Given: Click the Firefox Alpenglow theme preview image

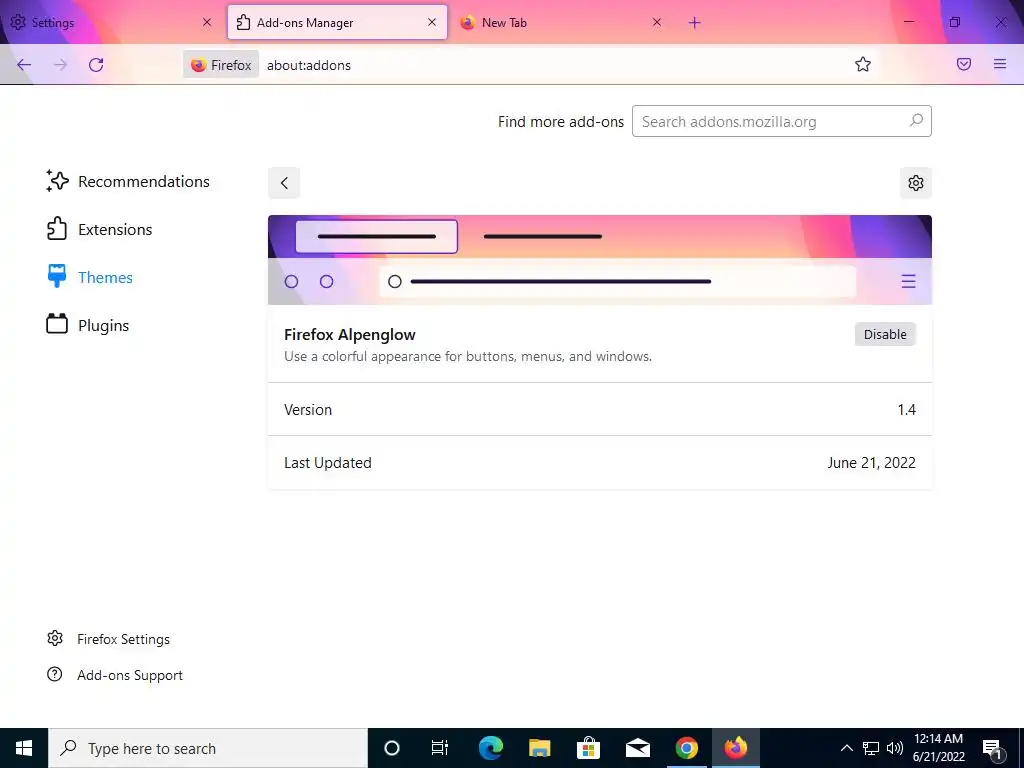Looking at the screenshot, I should 600,260.
